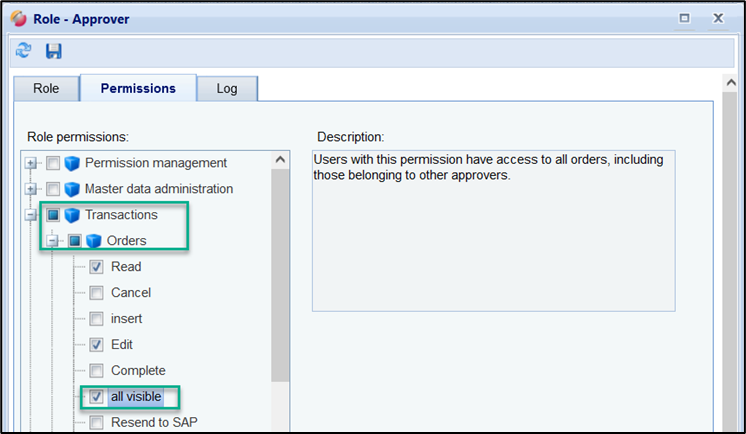This screenshot has height=434, width=746.
Task: Maximize the Role - Approver window
Action: (x=685, y=18)
